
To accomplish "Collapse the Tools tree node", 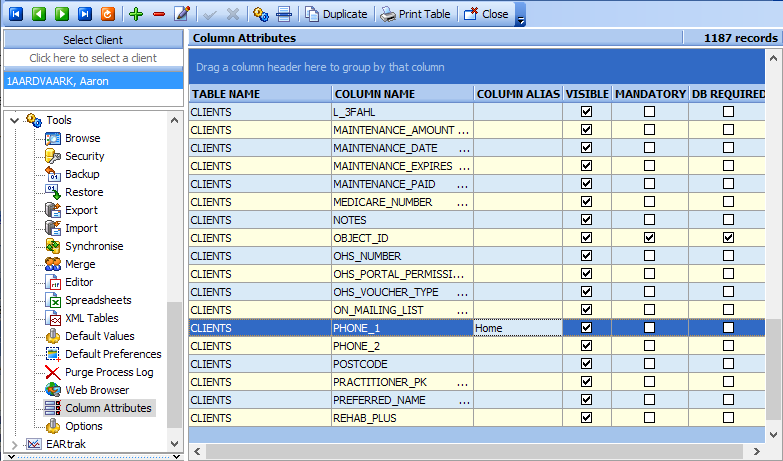I will 14,120.
